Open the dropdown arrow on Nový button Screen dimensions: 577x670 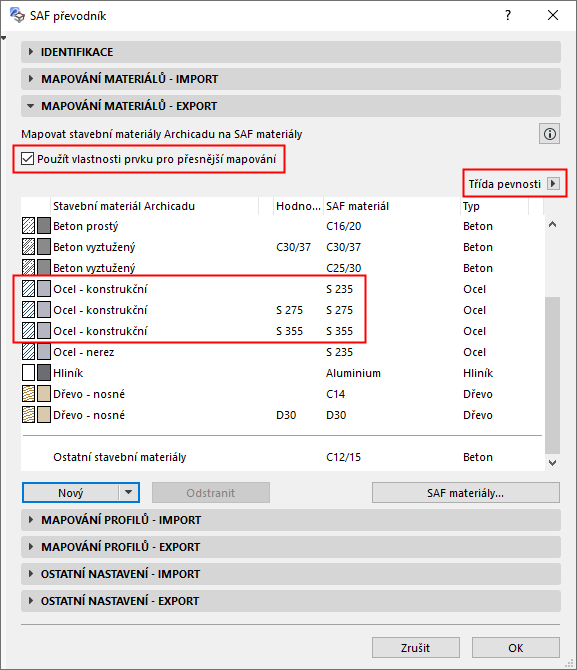[x=129, y=493]
